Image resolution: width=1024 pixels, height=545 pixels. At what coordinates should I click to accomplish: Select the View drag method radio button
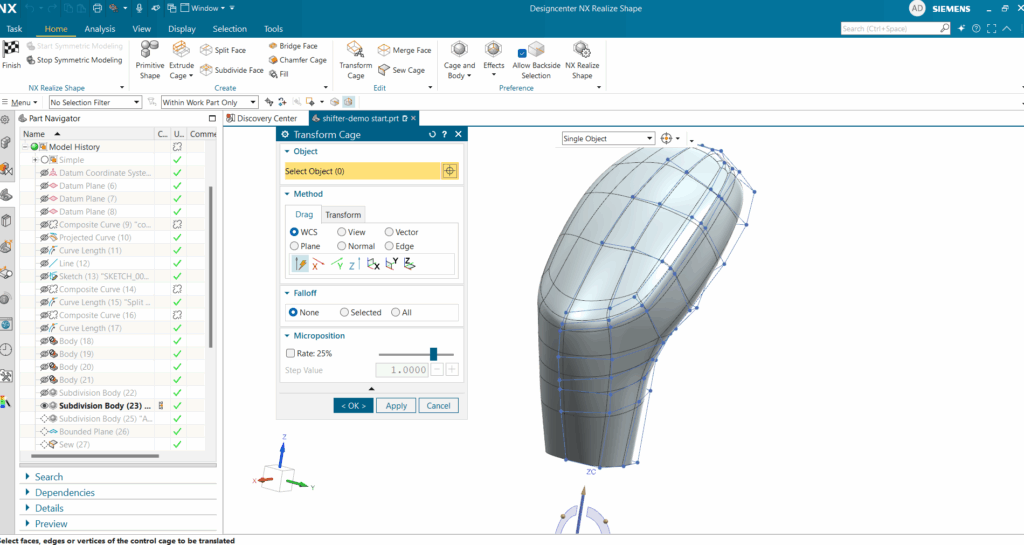point(343,232)
